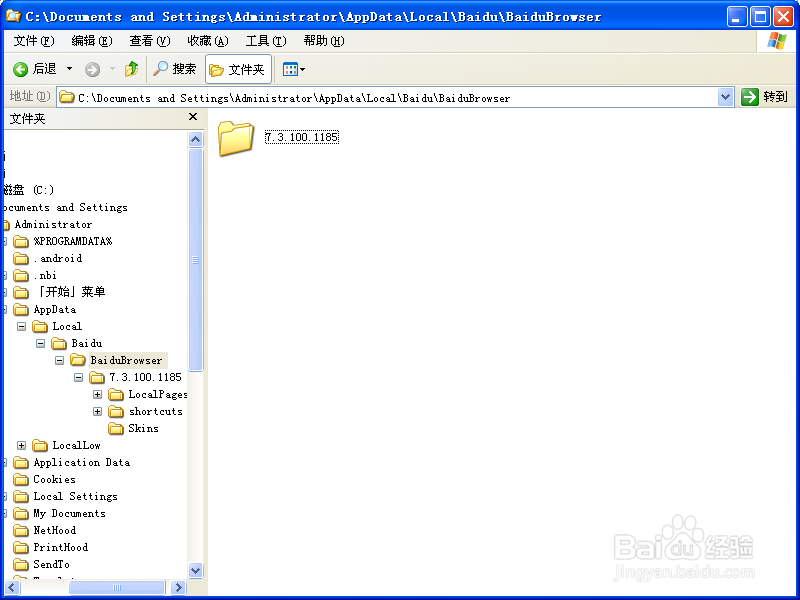
Task: Expand the LocalPages tree node
Action: [97, 394]
